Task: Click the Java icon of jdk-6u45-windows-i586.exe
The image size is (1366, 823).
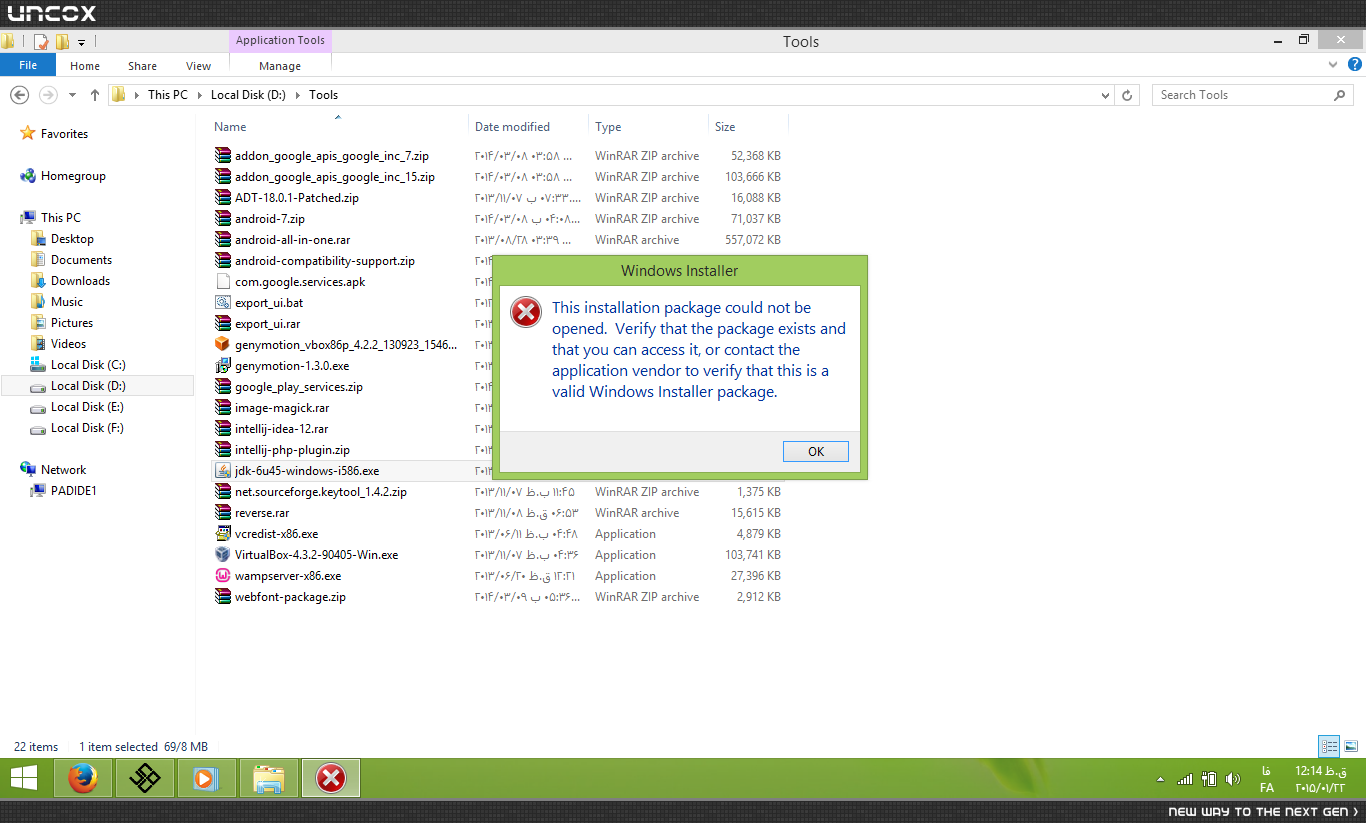Action: [x=223, y=471]
